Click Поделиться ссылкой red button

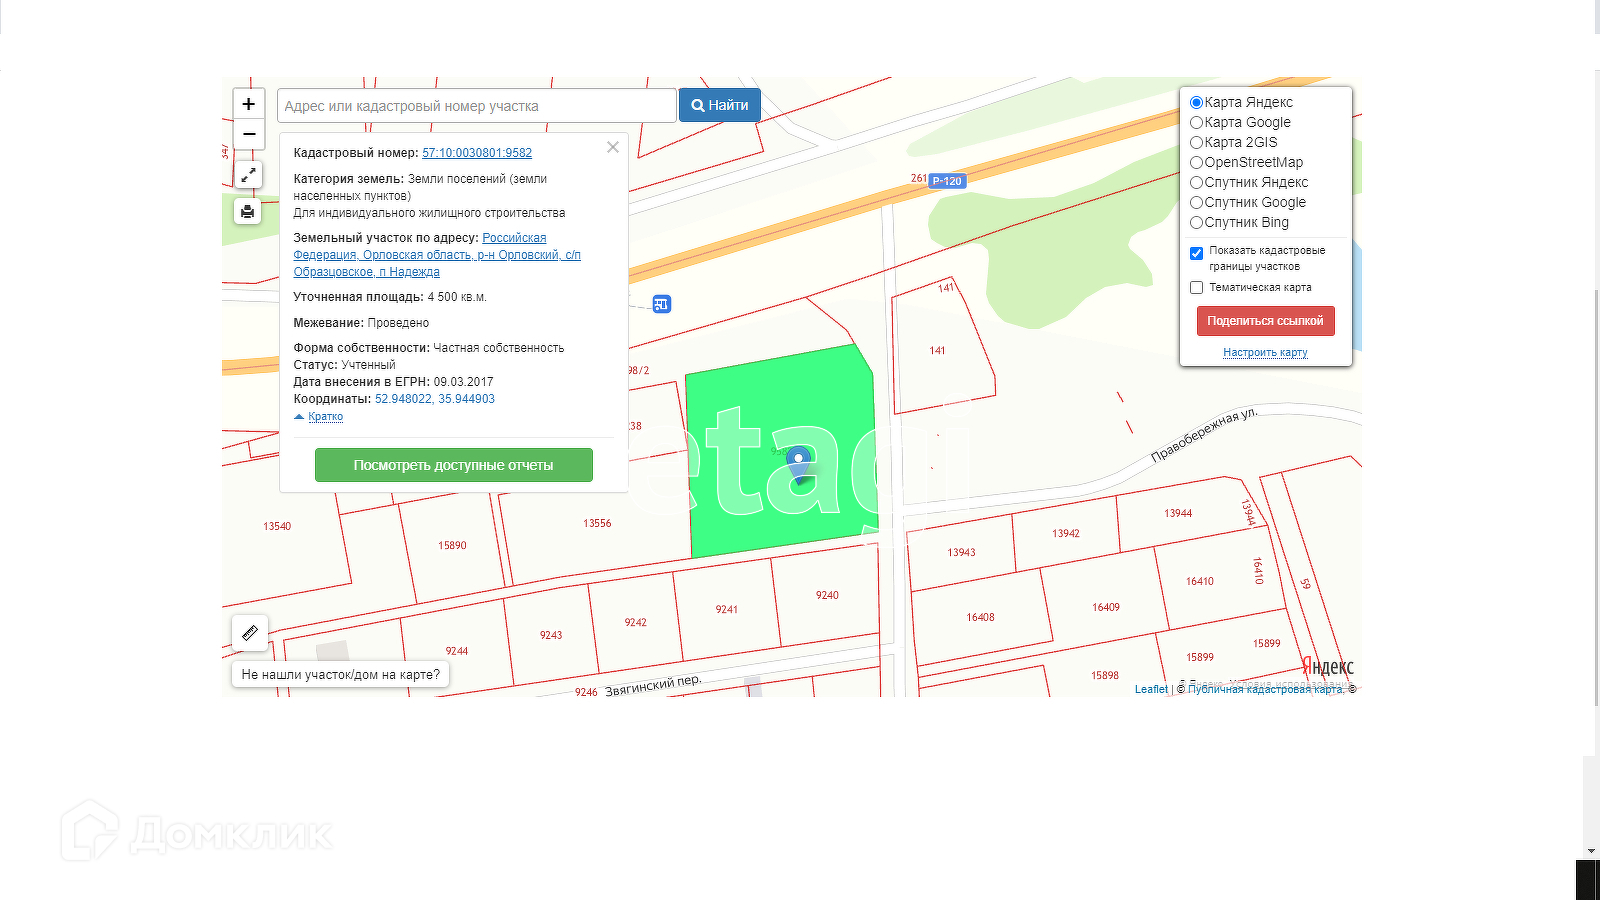[x=1265, y=321]
